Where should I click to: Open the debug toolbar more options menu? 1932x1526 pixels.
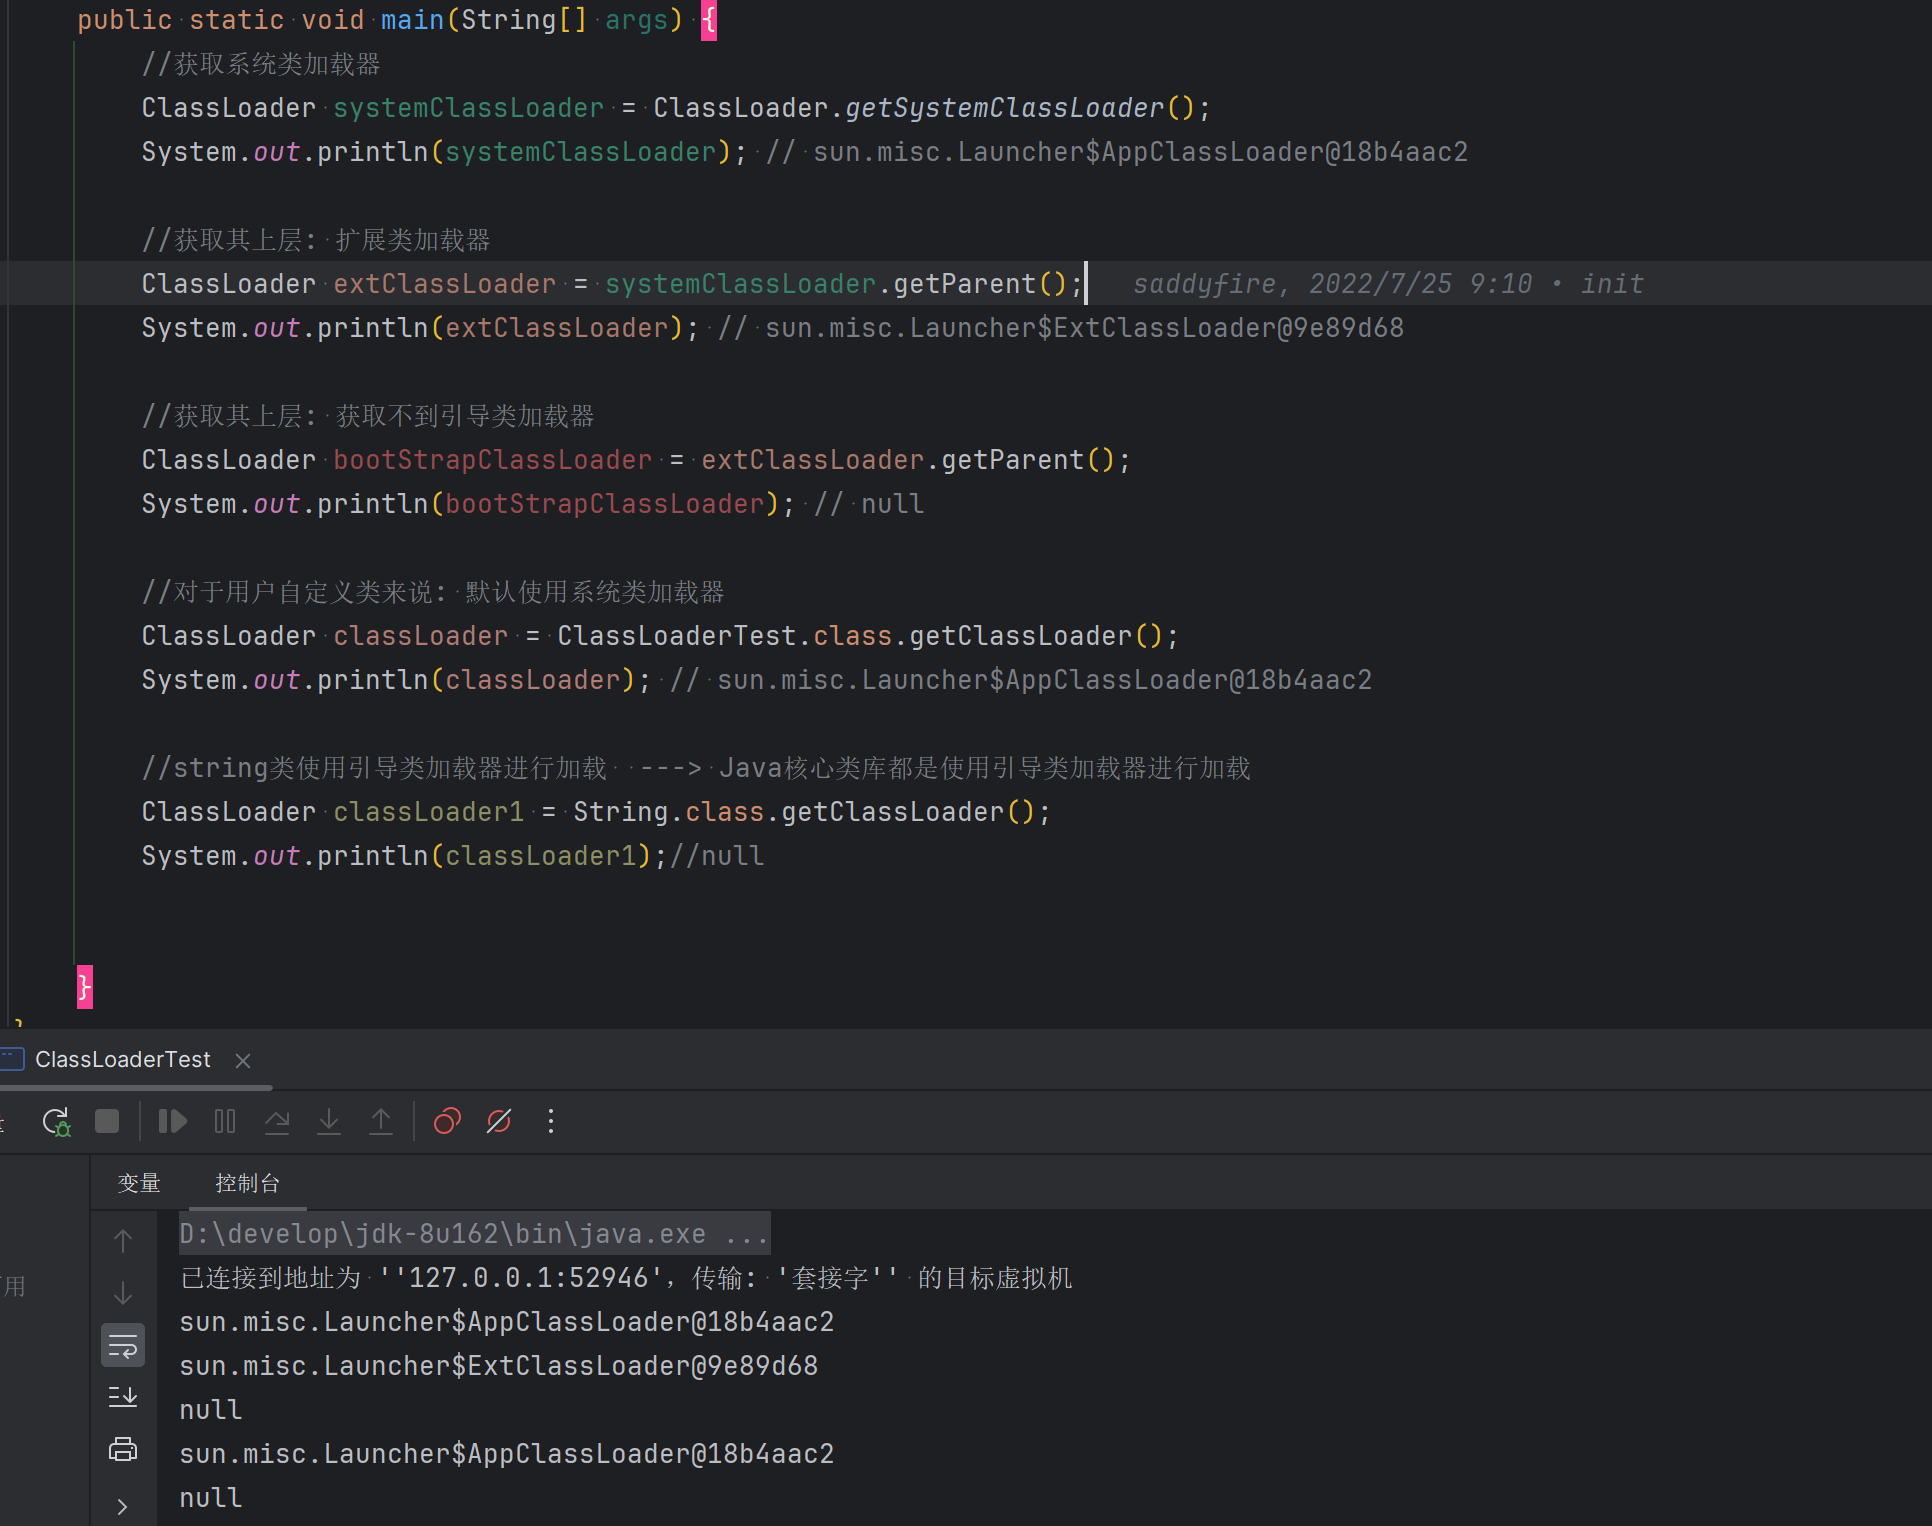tap(551, 1121)
